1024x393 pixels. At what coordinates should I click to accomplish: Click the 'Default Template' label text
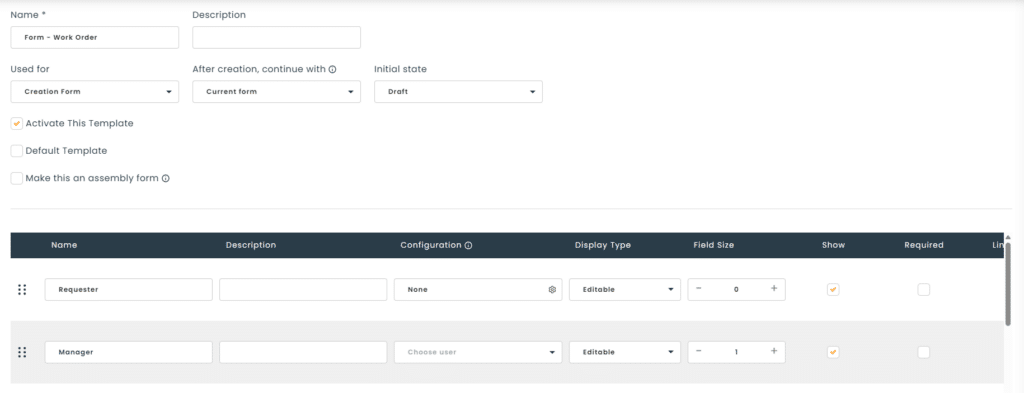pyautogui.click(x=67, y=151)
